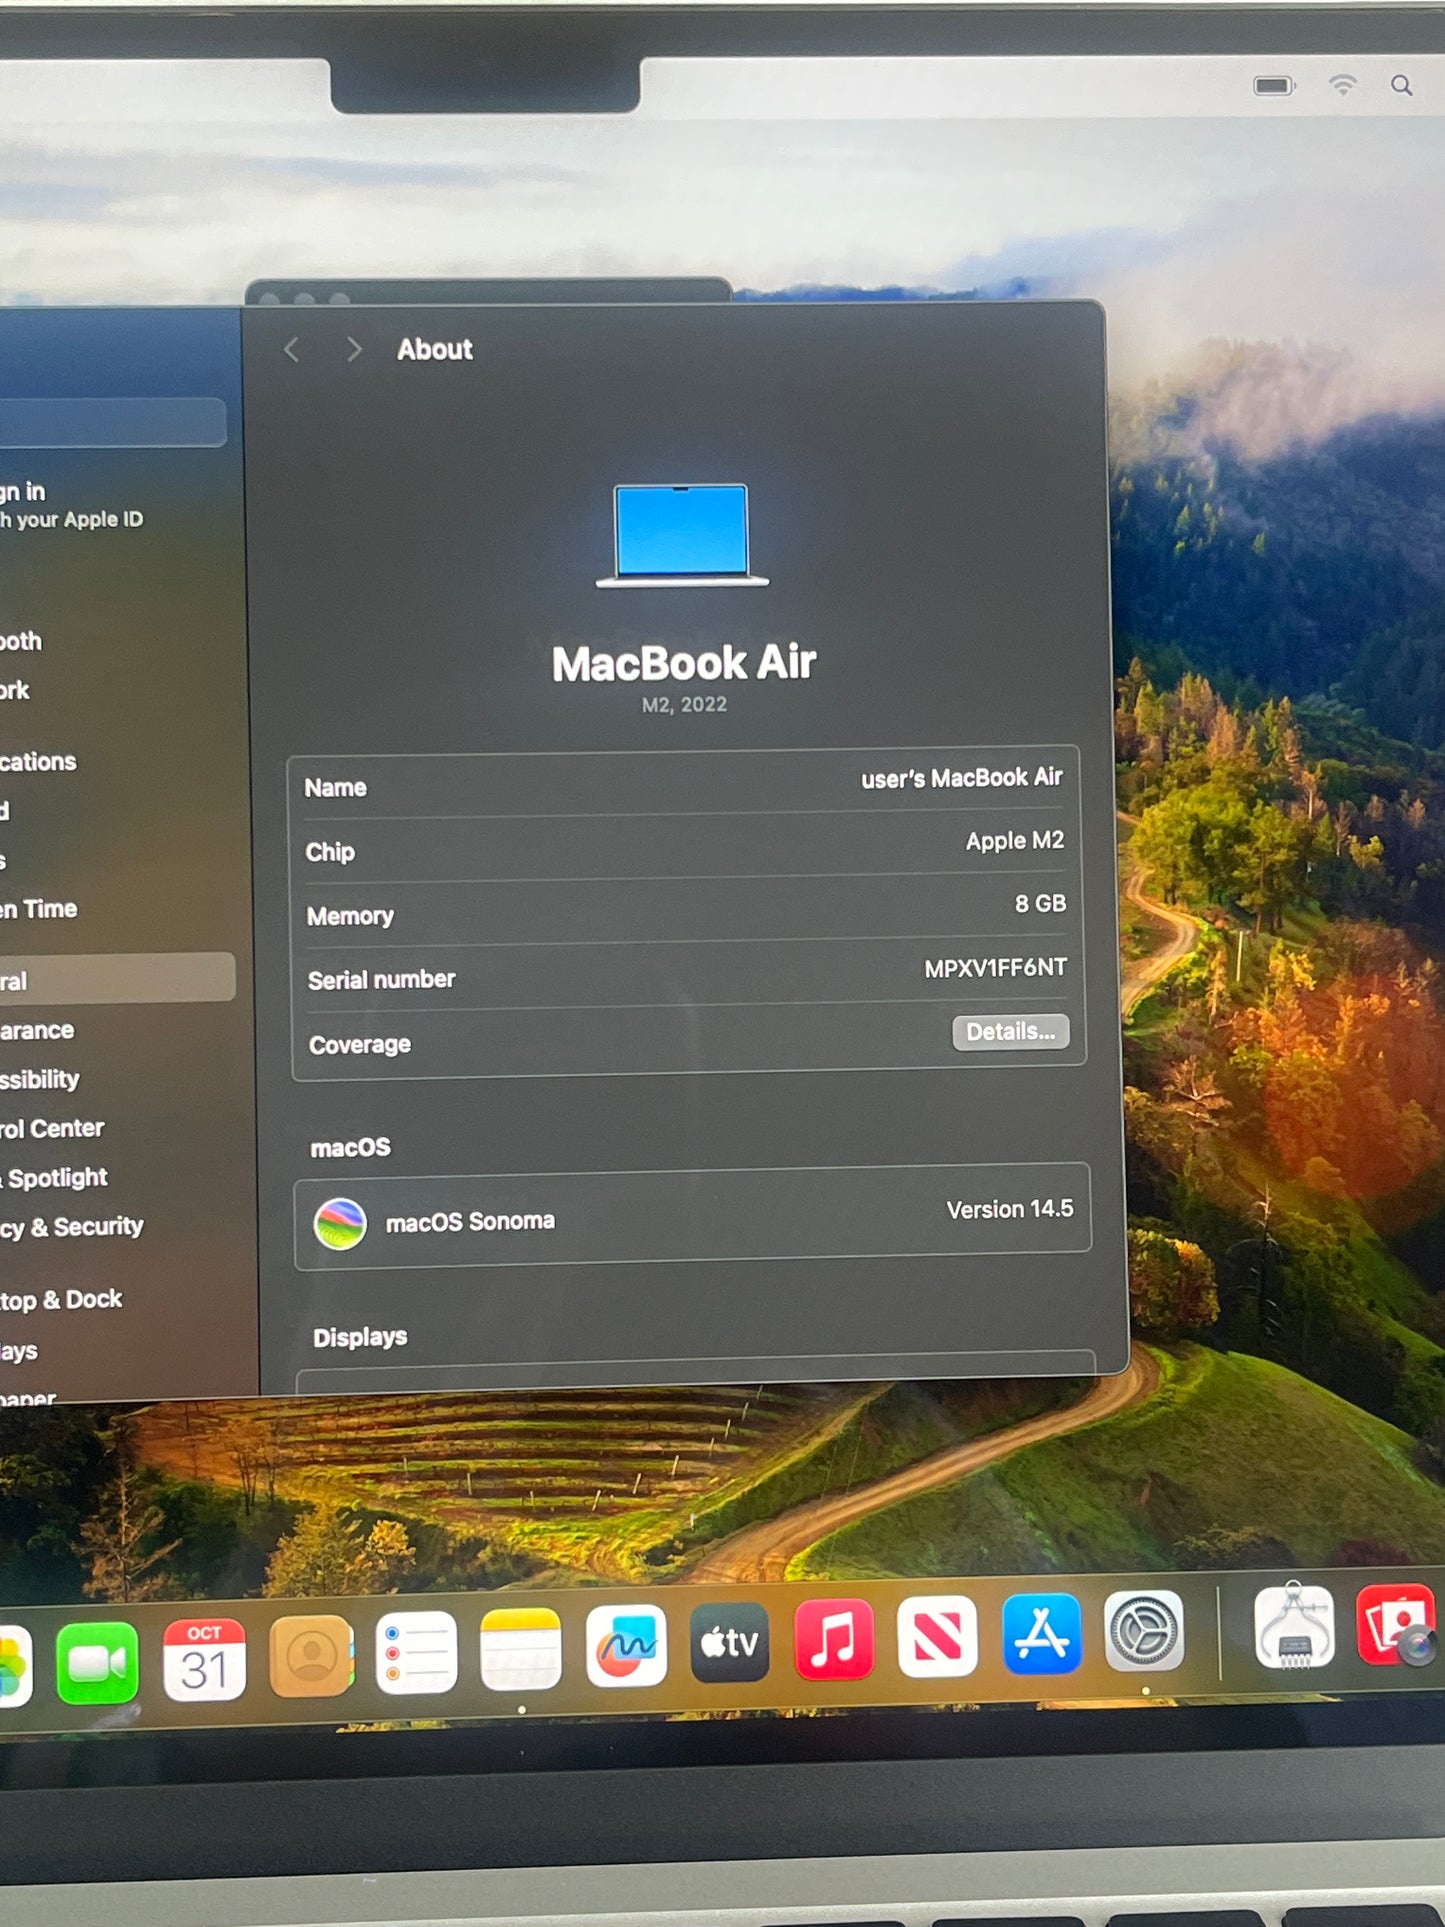Open FaceTime from the Dock
This screenshot has height=1927, width=1445.
(97, 1663)
